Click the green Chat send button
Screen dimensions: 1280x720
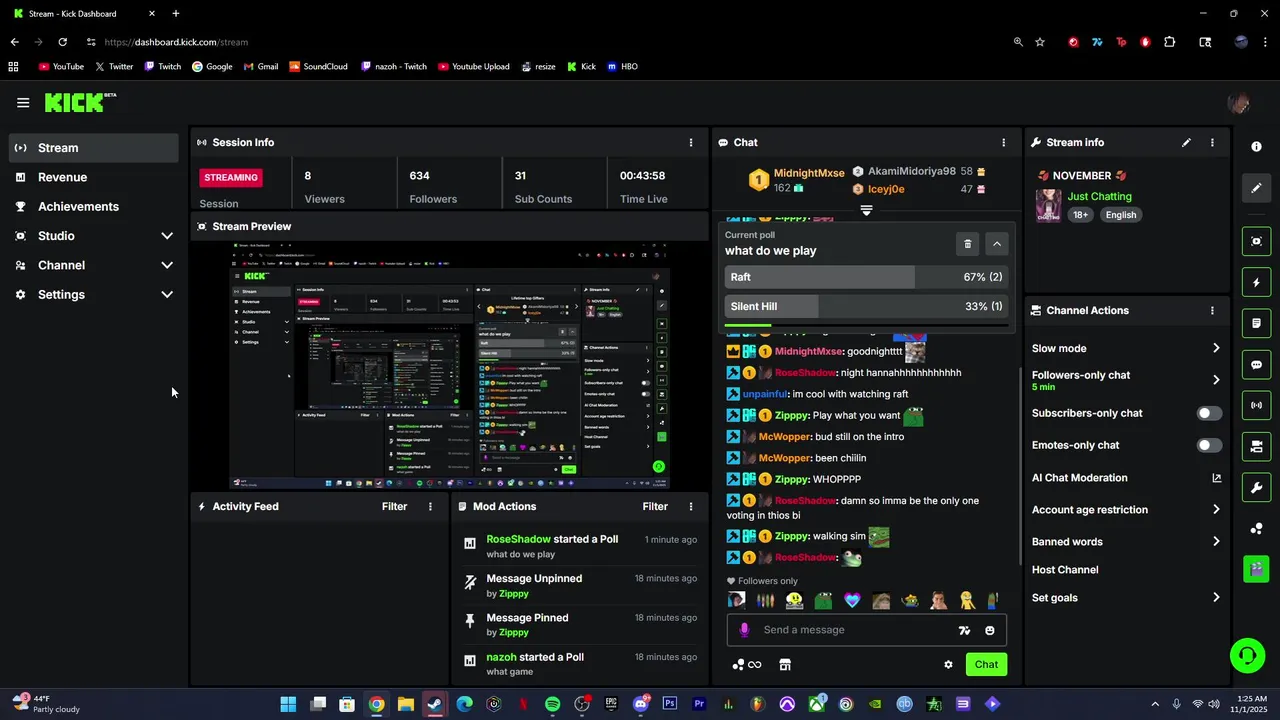click(986, 664)
